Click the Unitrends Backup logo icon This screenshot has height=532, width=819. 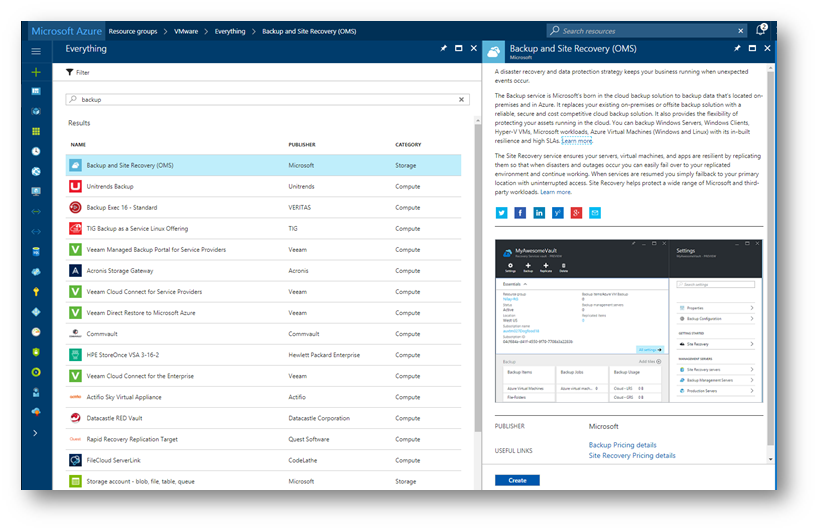(x=75, y=186)
